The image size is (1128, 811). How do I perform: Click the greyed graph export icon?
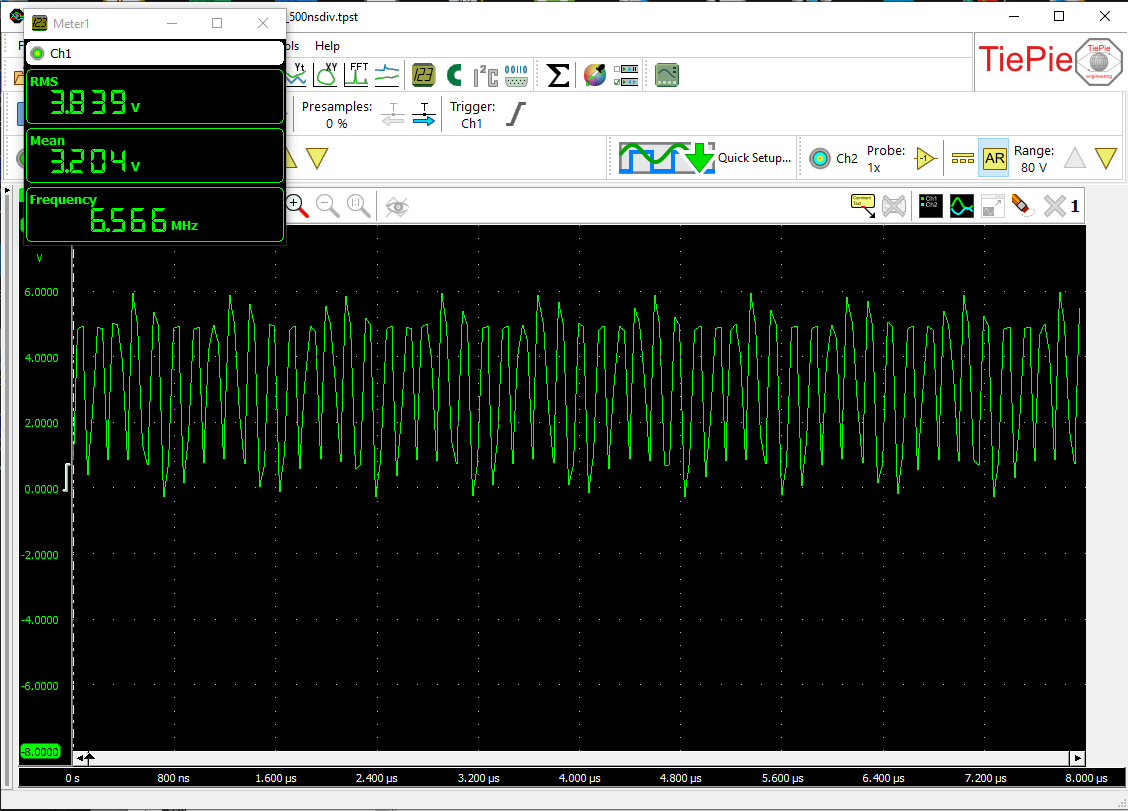point(993,207)
